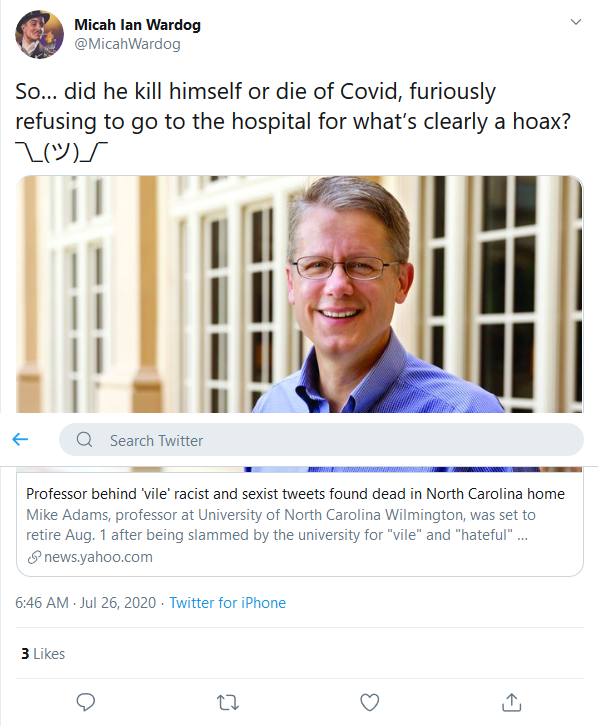
Task: View the 3 Likes list
Action: point(43,654)
